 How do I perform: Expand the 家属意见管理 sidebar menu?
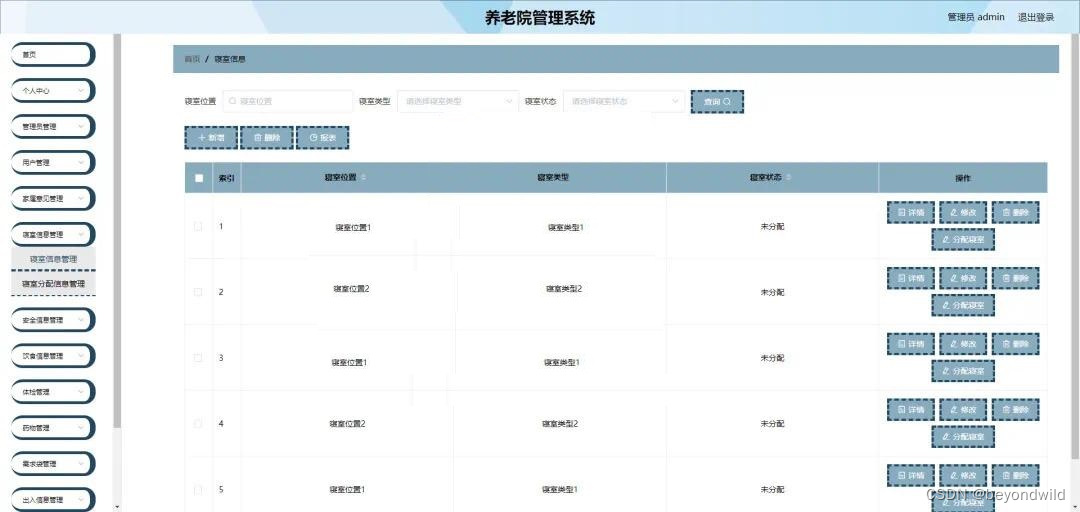point(52,198)
